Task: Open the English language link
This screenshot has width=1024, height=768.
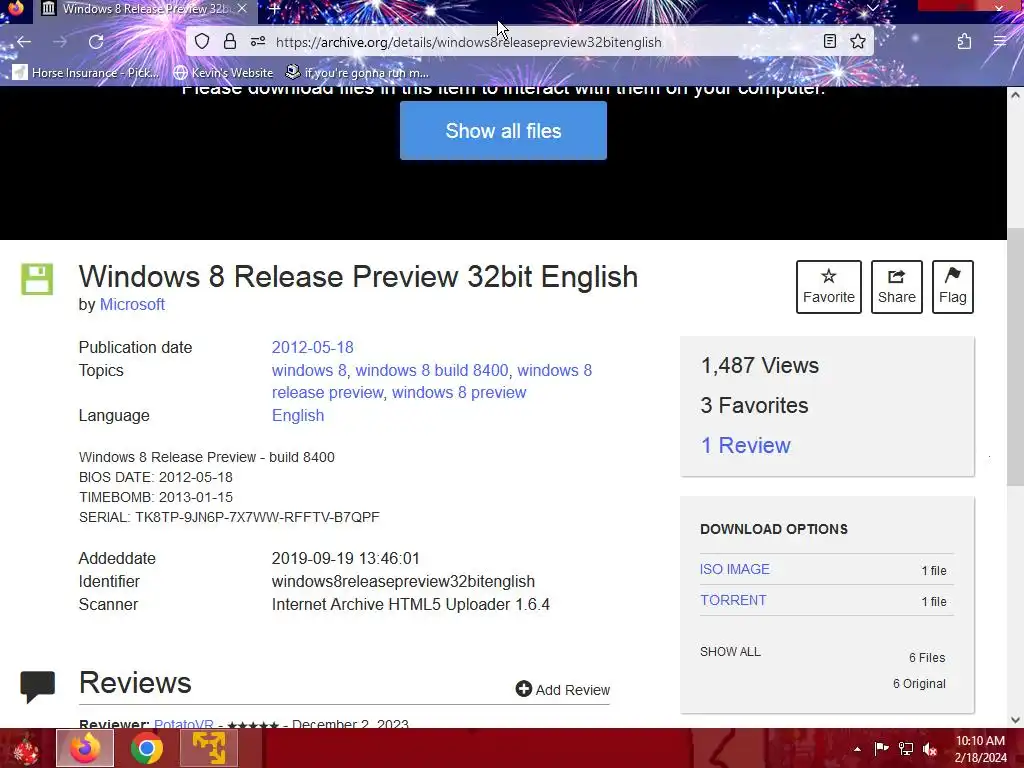Action: click(x=298, y=415)
